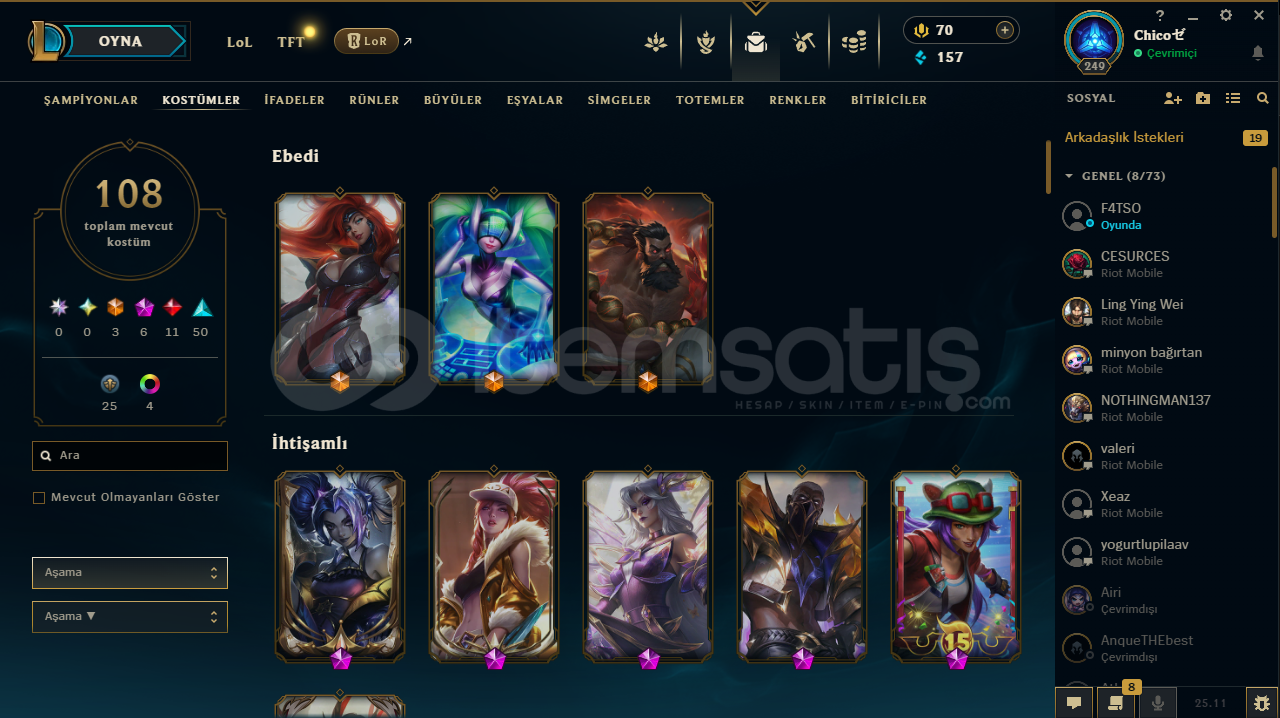Click the friends list search icon
This screenshot has height=718, width=1280.
(1263, 99)
